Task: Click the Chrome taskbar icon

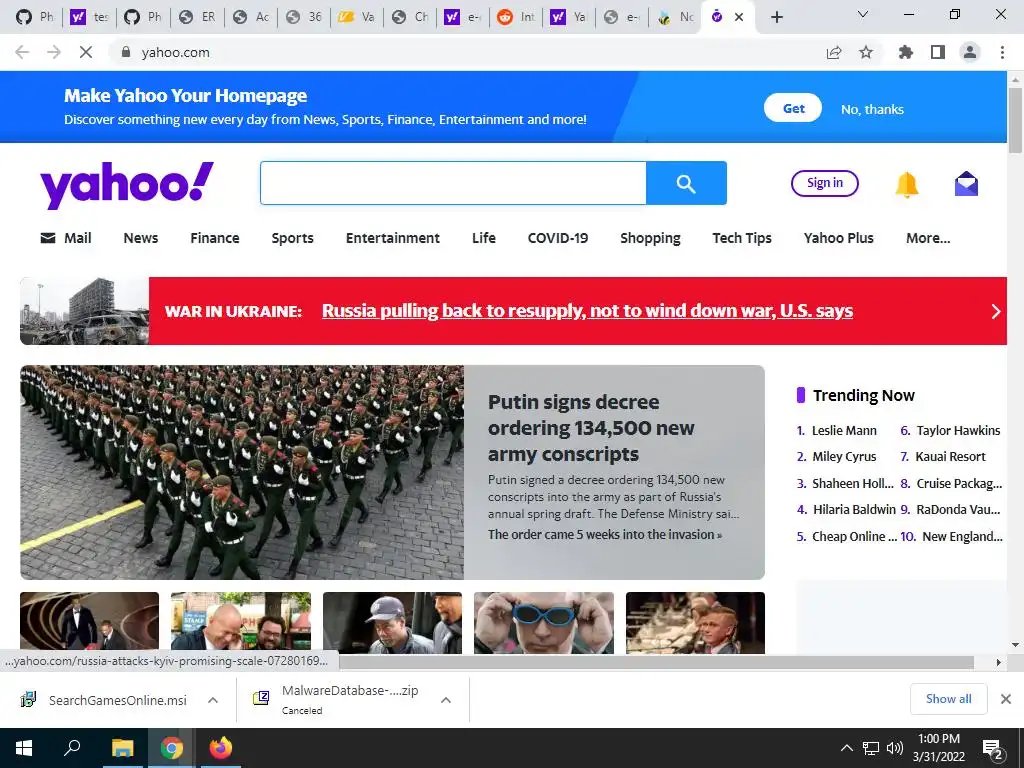Action: [x=172, y=748]
